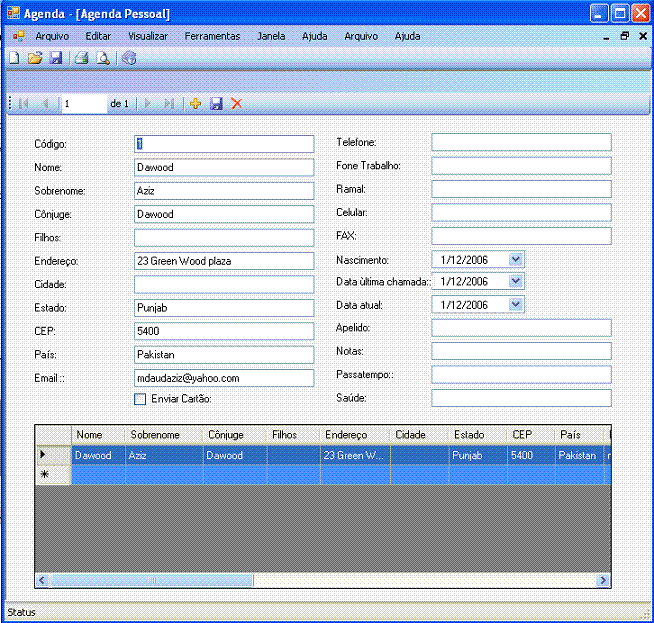654x623 pixels.
Task: Click the record position number field
Action: point(84,103)
